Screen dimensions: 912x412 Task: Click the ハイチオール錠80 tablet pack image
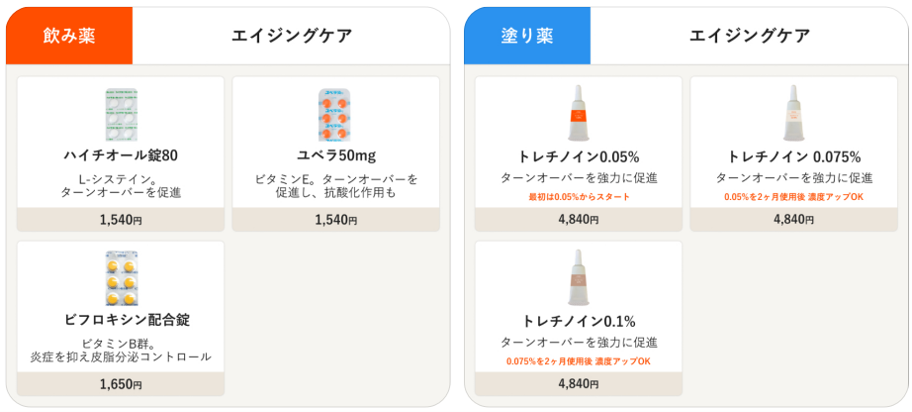pos(121,115)
